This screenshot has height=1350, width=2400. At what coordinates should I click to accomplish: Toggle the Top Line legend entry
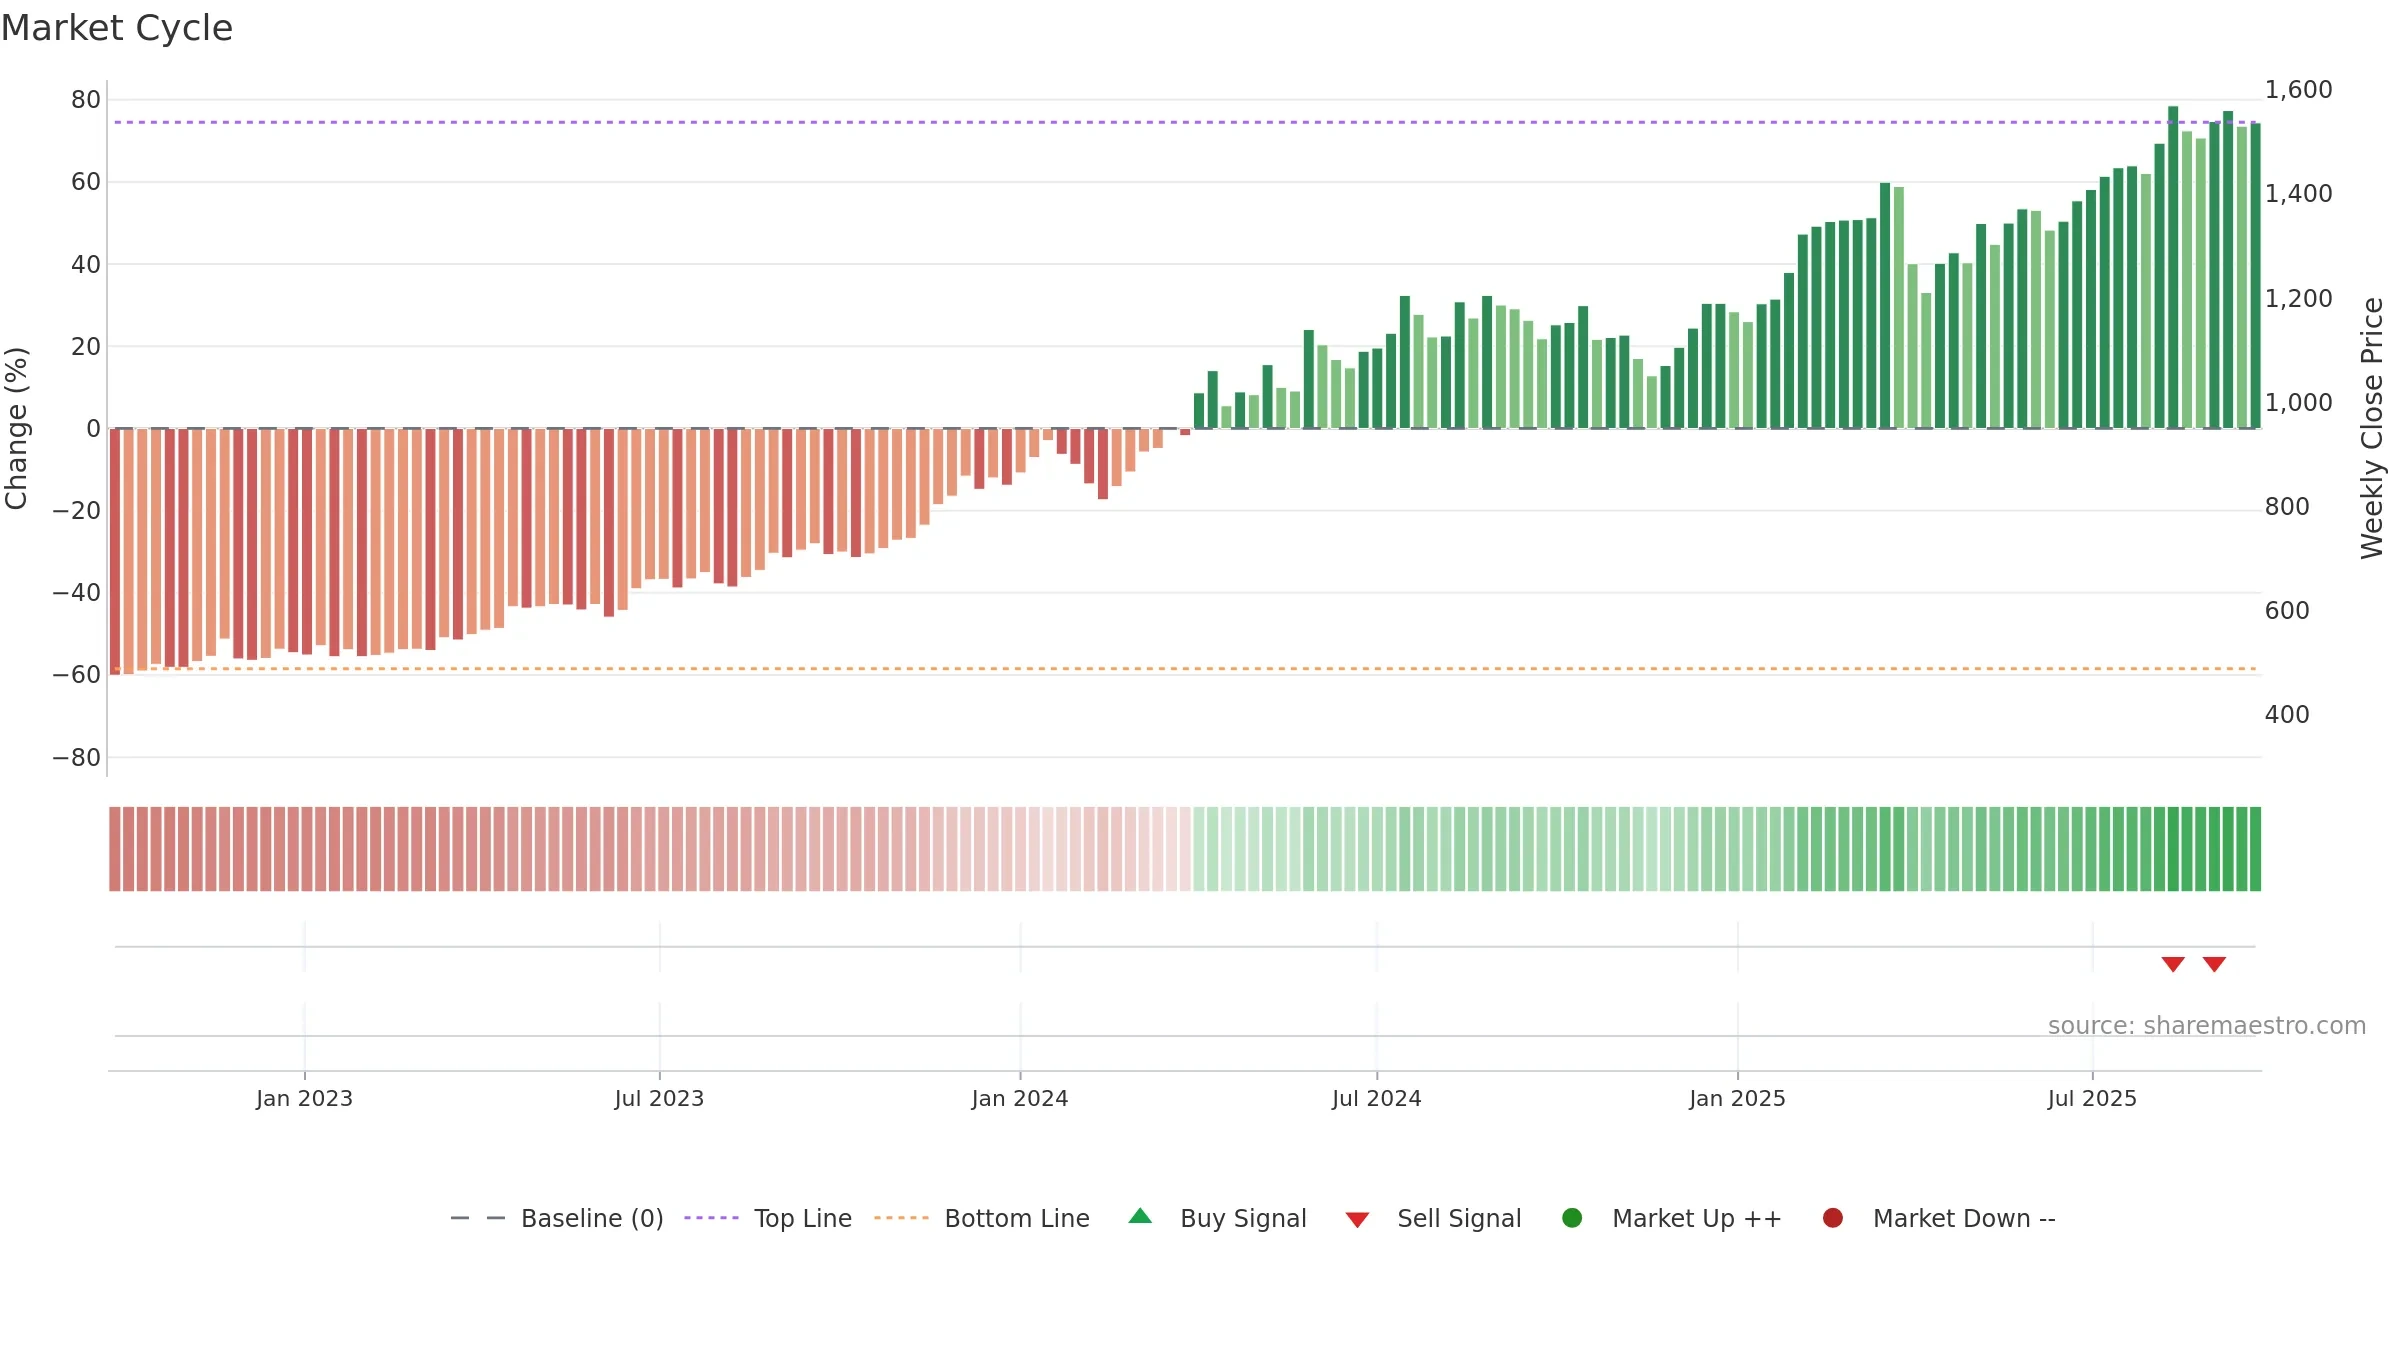tap(768, 1218)
